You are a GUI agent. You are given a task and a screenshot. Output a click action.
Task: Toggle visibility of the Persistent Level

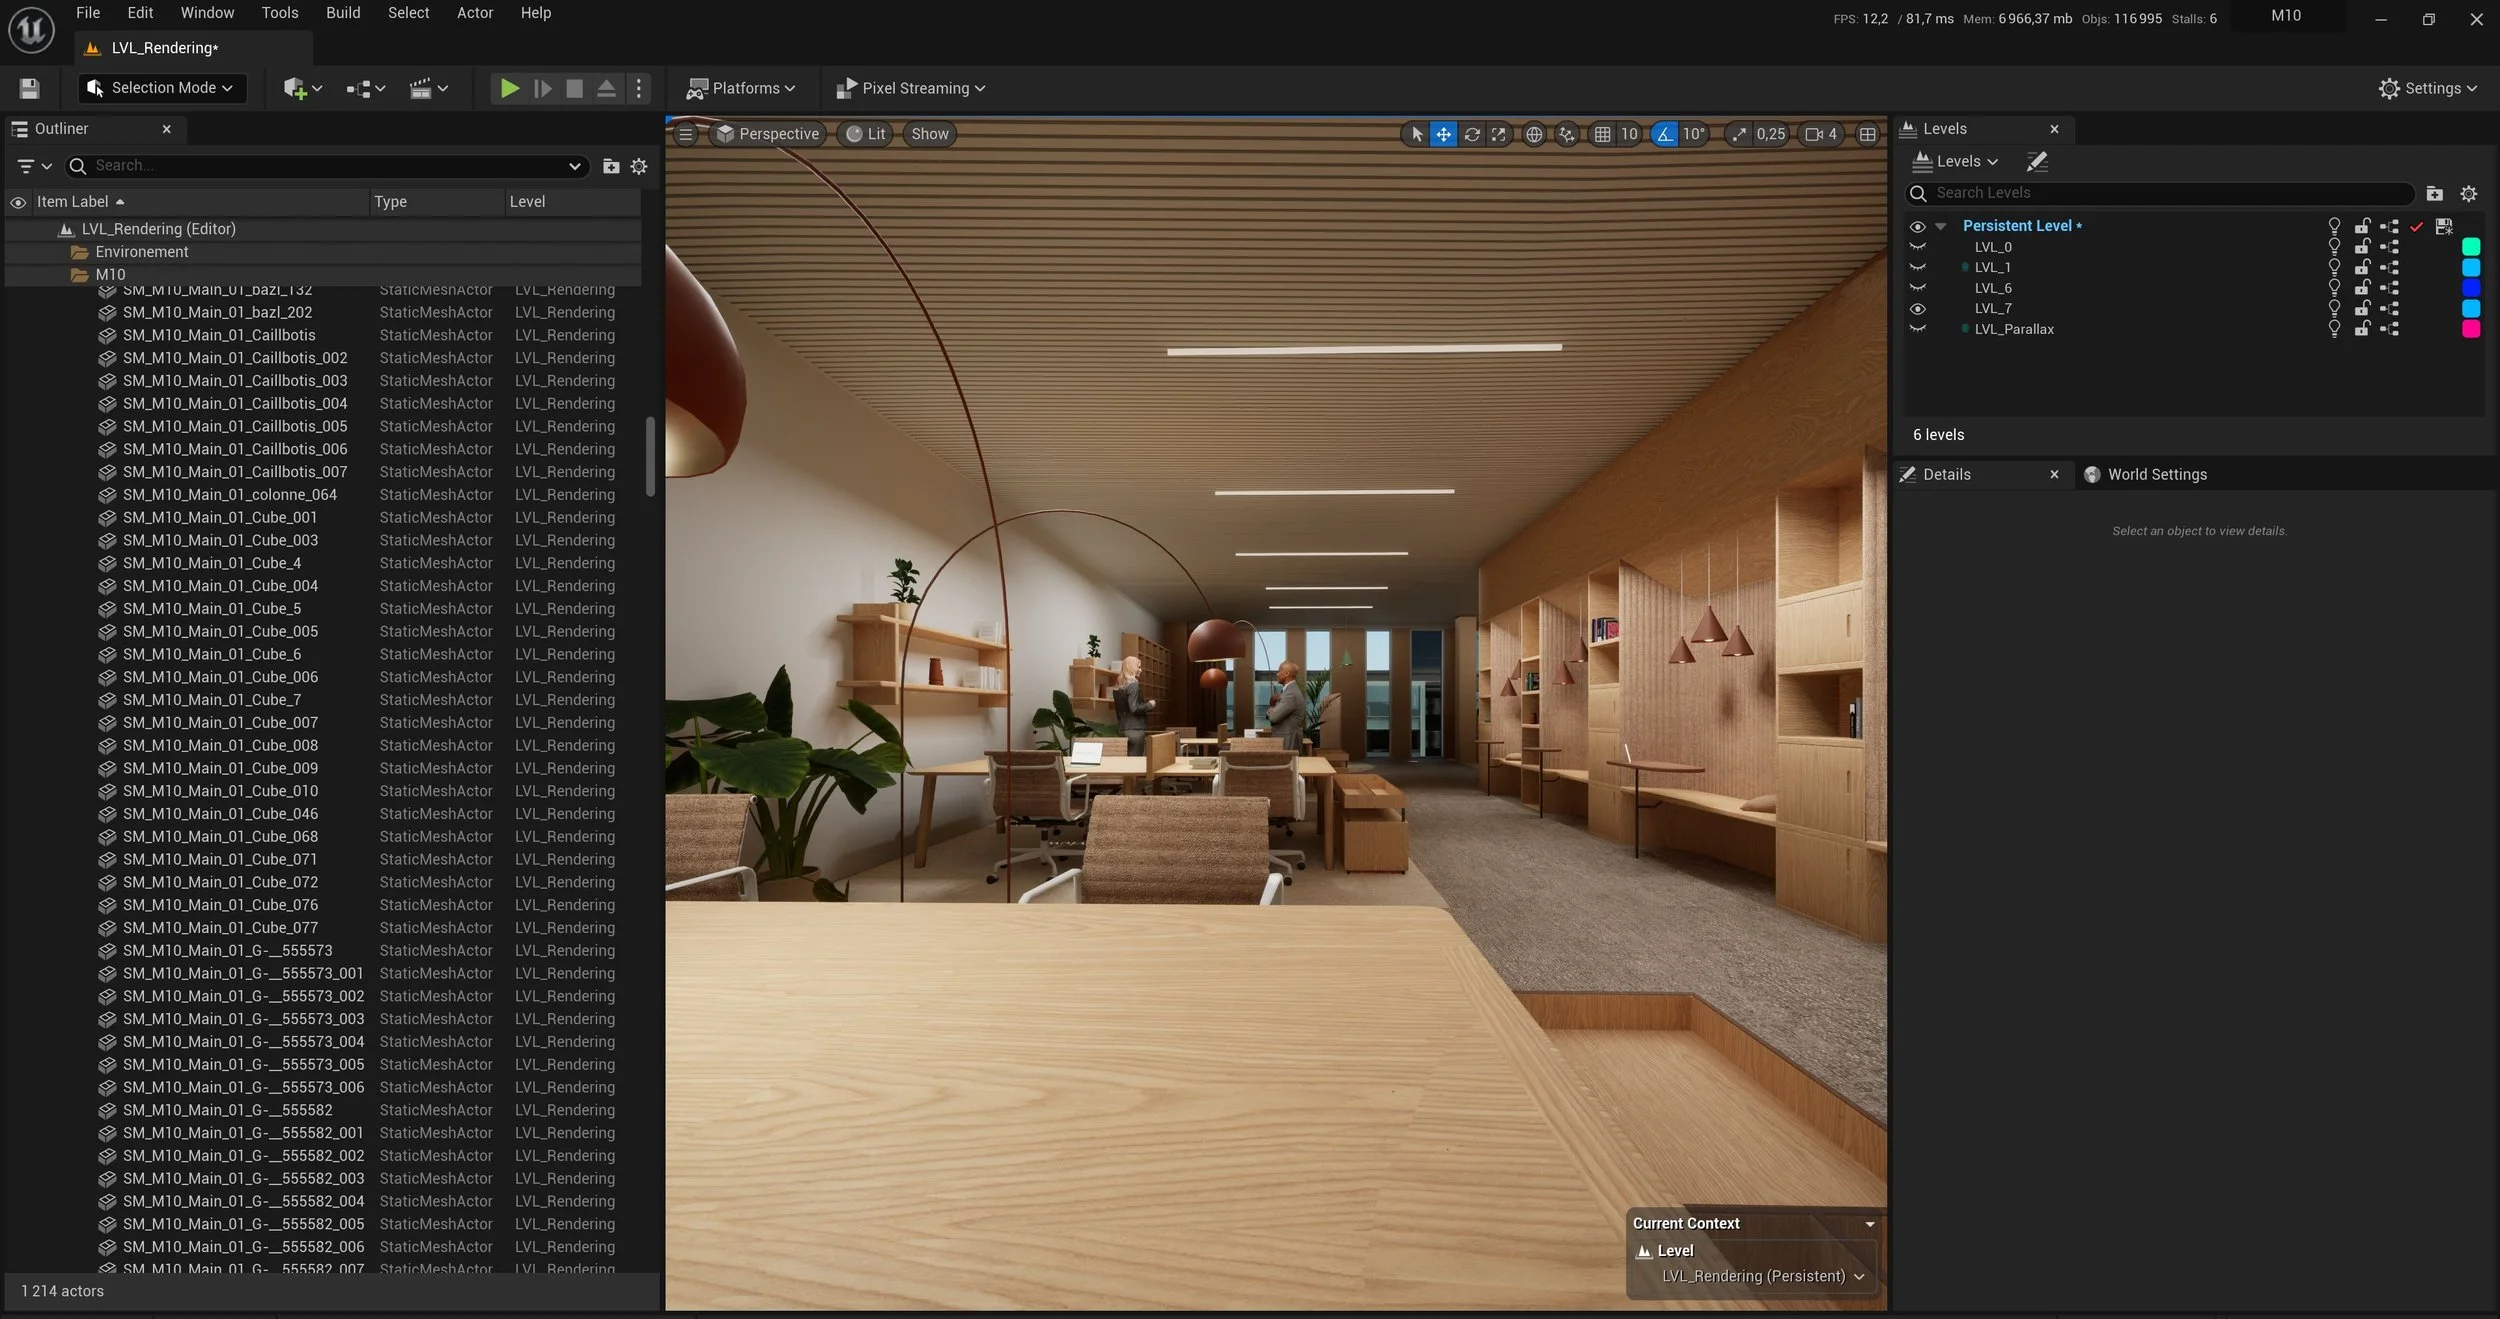(1917, 226)
